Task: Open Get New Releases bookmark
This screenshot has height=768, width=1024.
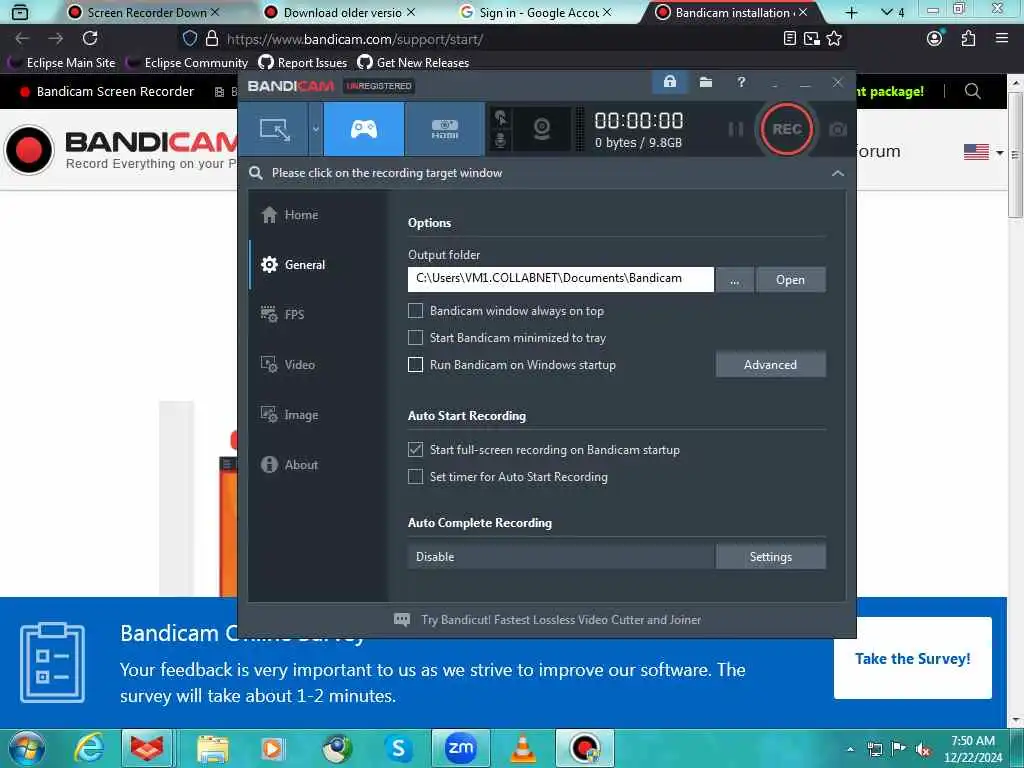Action: point(413,63)
